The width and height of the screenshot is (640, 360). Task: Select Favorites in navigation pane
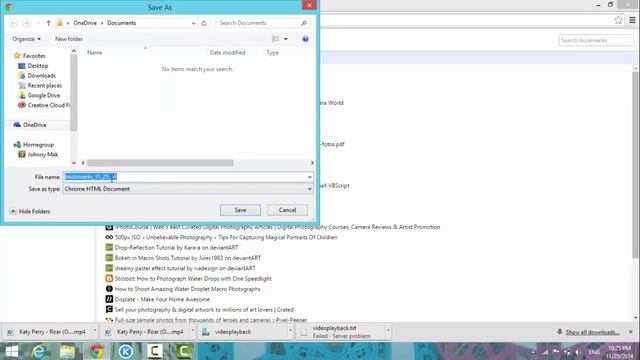34,56
